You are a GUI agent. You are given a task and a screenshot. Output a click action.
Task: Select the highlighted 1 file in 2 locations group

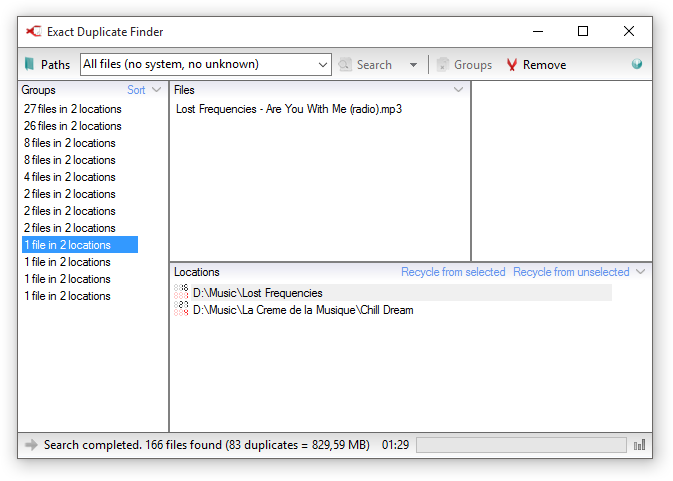pyautogui.click(x=80, y=245)
